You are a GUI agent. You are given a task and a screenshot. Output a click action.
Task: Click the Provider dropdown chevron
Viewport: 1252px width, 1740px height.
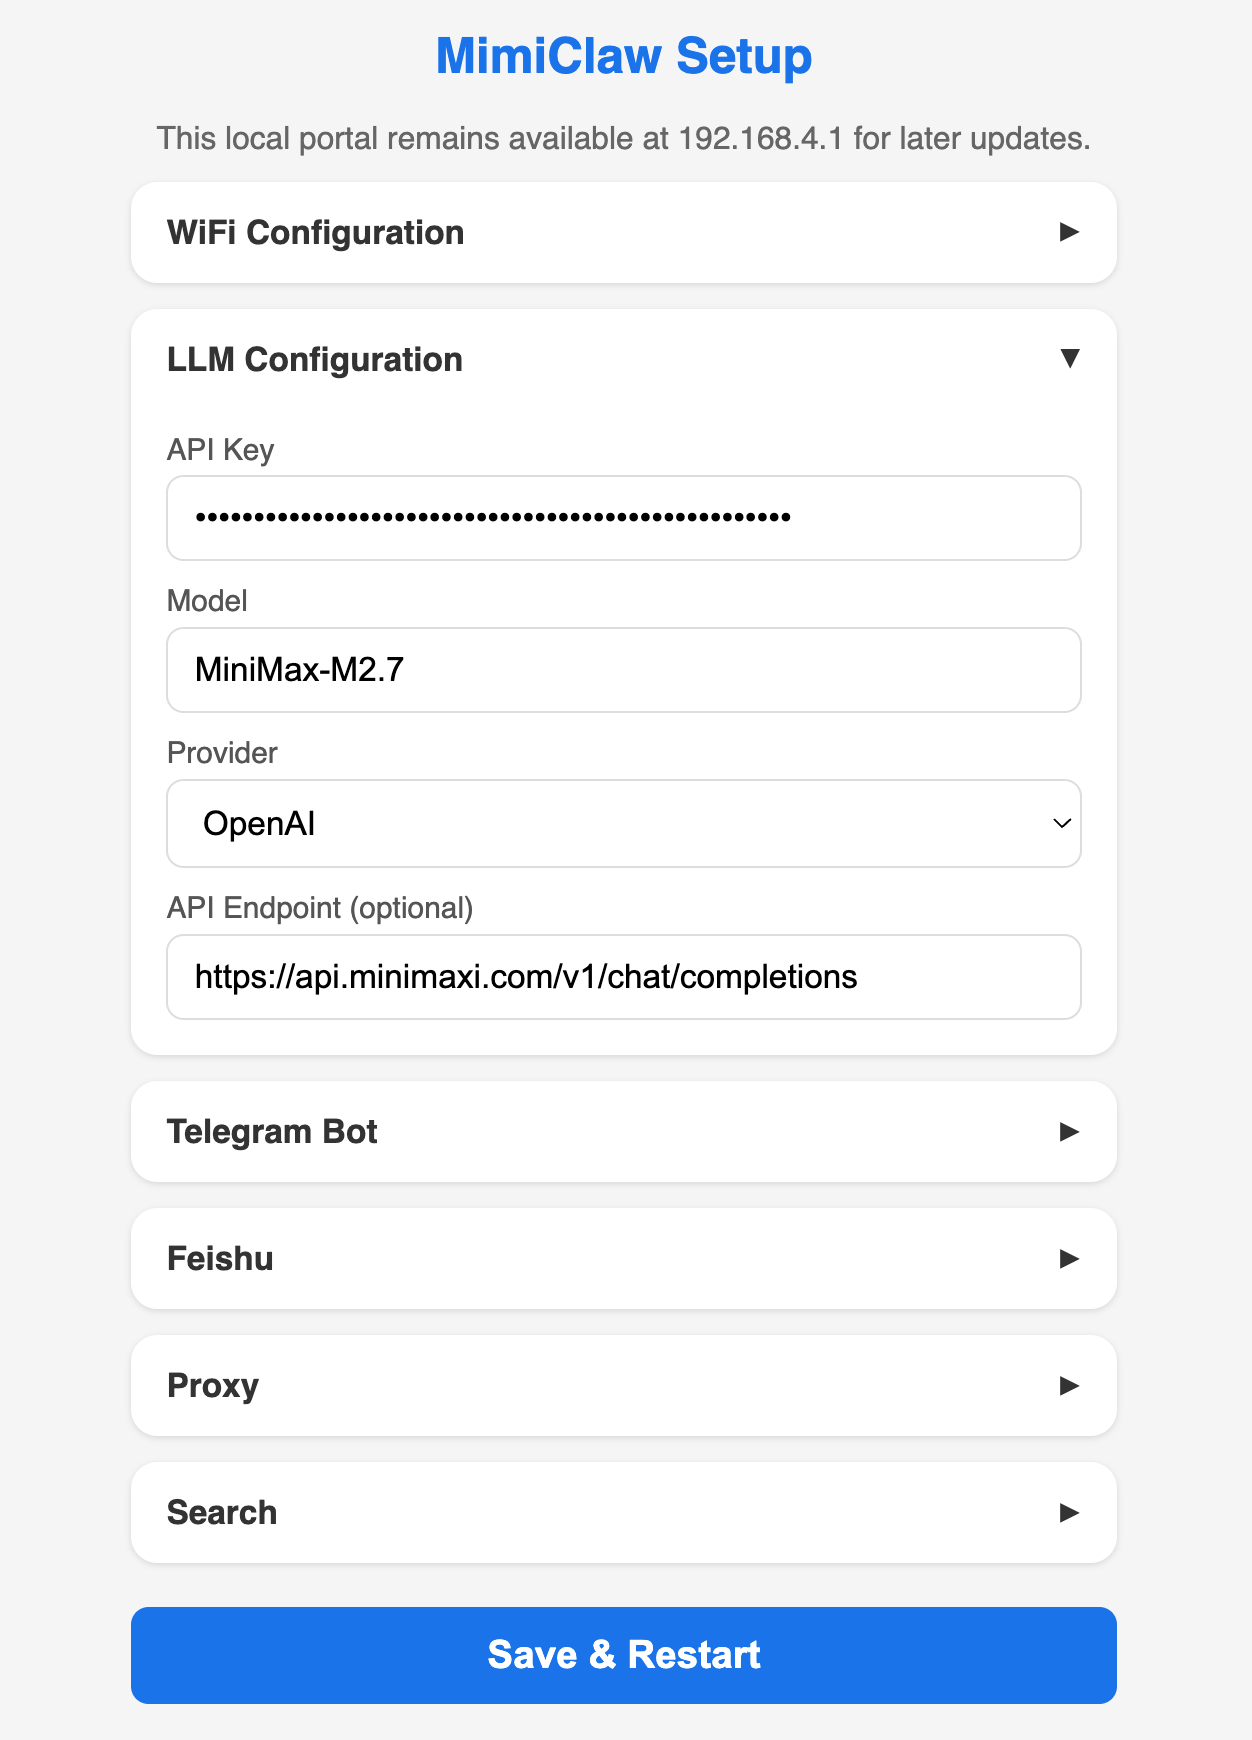pyautogui.click(x=1061, y=824)
